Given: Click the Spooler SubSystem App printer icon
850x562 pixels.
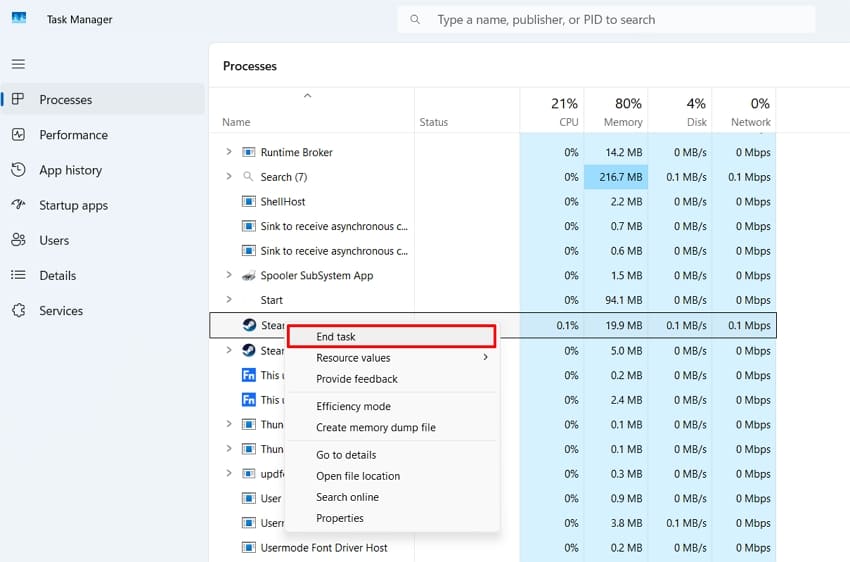Looking at the screenshot, I should click(x=248, y=275).
